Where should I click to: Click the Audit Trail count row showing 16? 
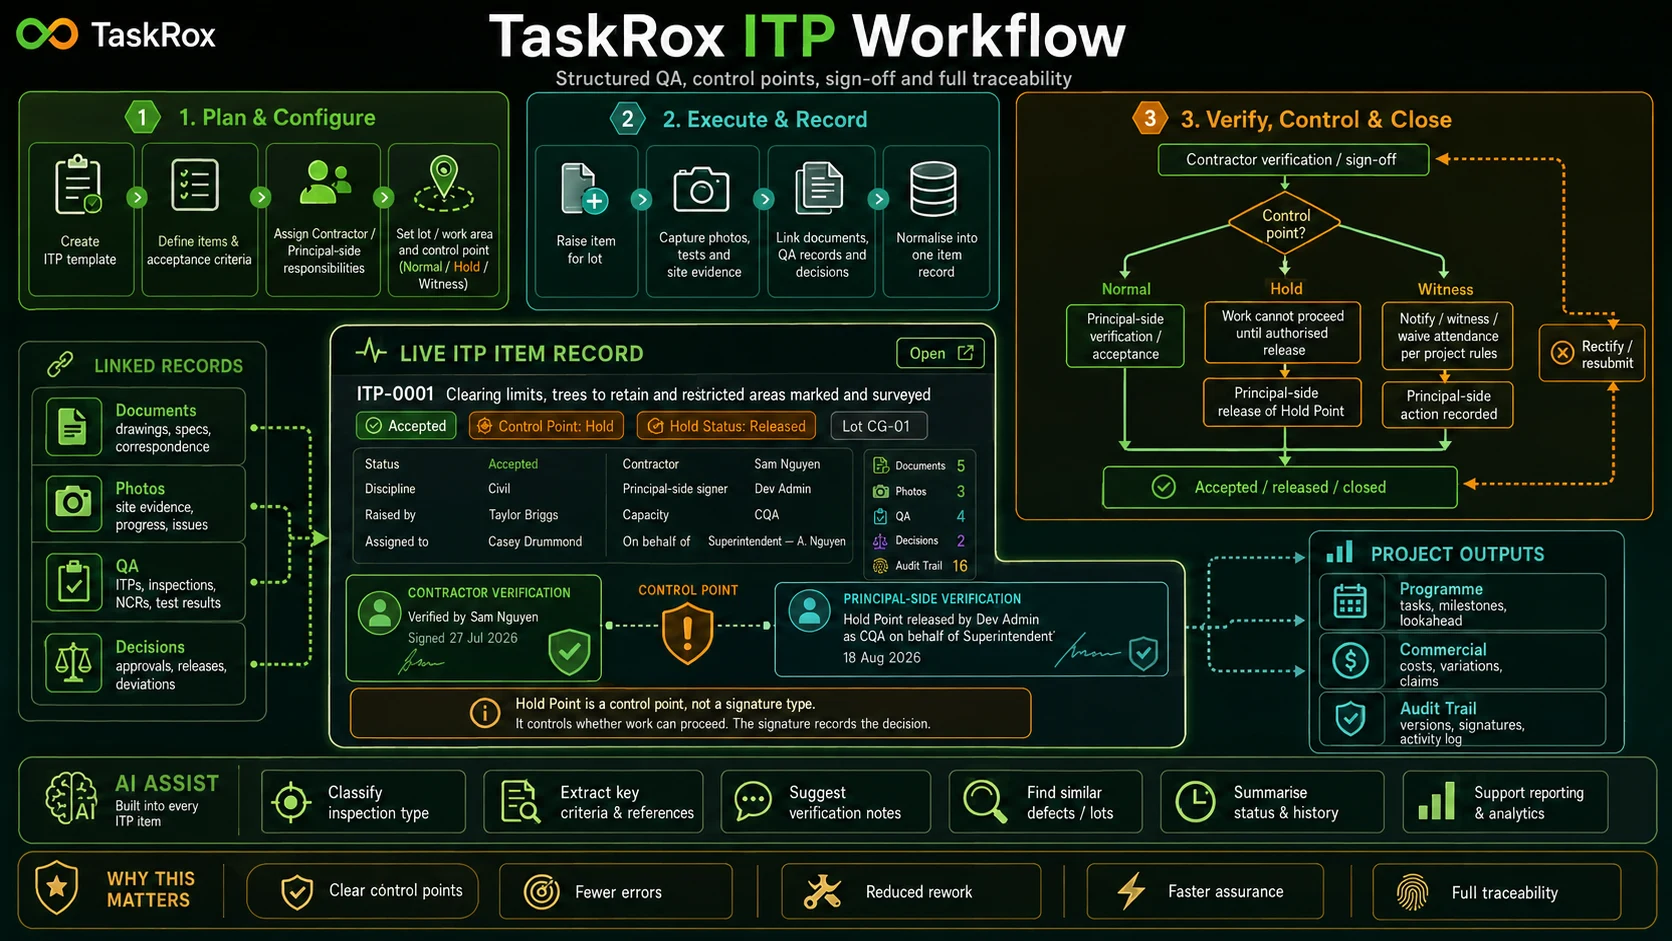coord(919,566)
